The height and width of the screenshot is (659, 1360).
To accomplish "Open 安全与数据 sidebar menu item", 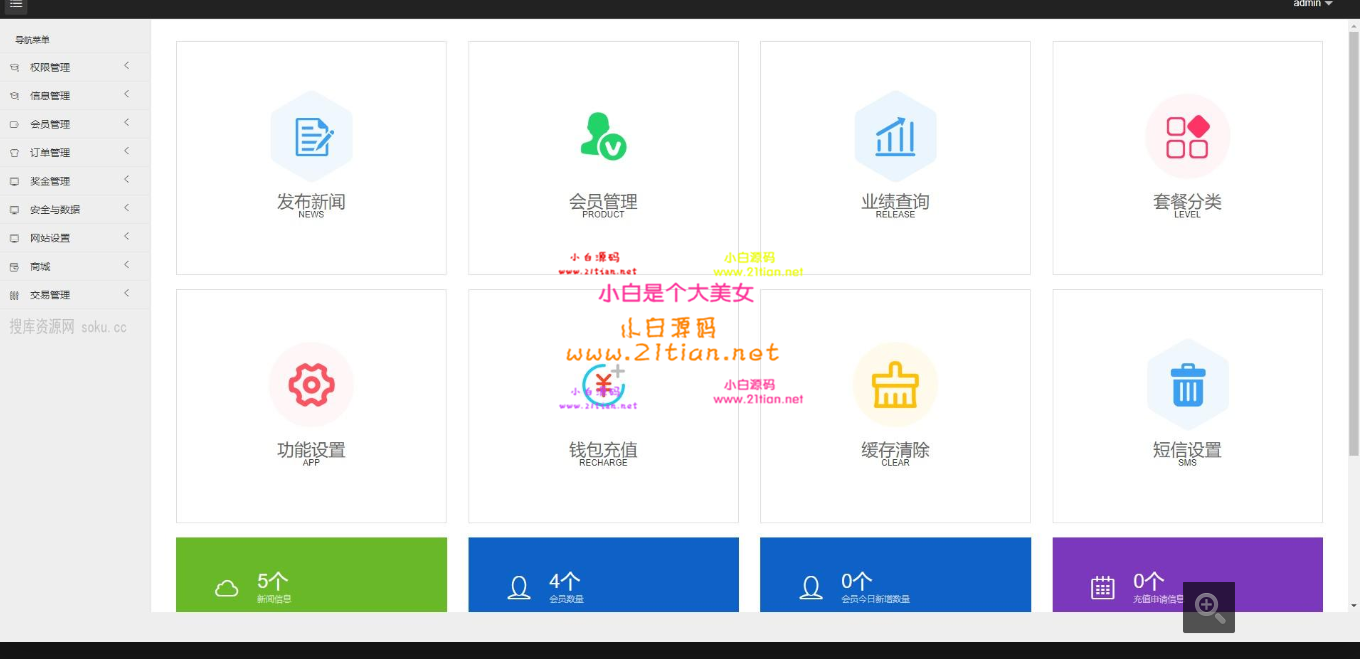I will [x=55, y=210].
